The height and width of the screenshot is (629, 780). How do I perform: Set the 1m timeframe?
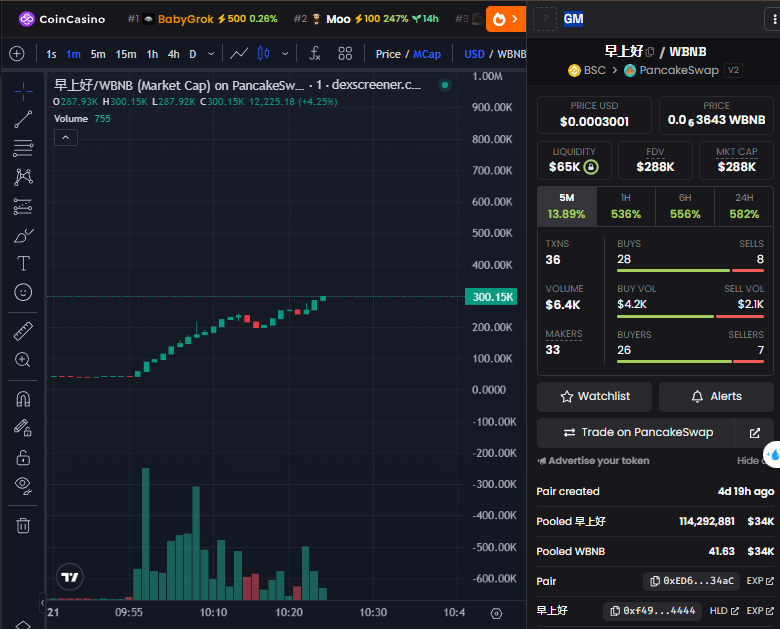coord(73,54)
